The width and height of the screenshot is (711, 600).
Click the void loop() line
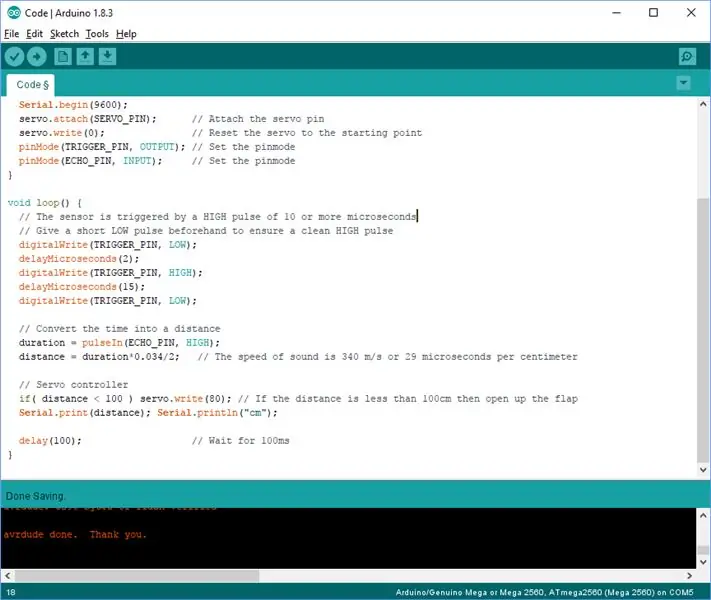point(44,203)
